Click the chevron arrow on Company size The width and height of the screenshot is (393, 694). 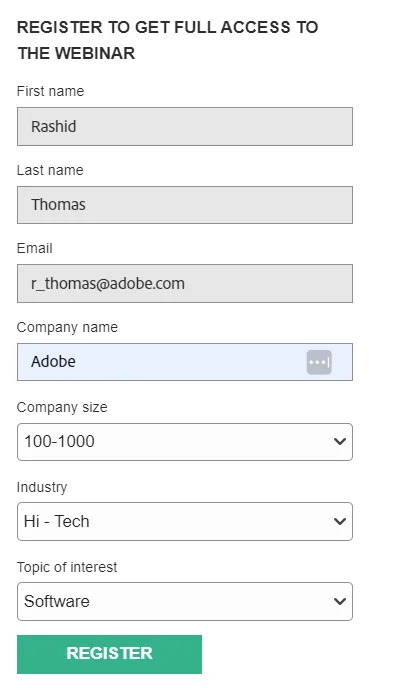[x=339, y=442]
